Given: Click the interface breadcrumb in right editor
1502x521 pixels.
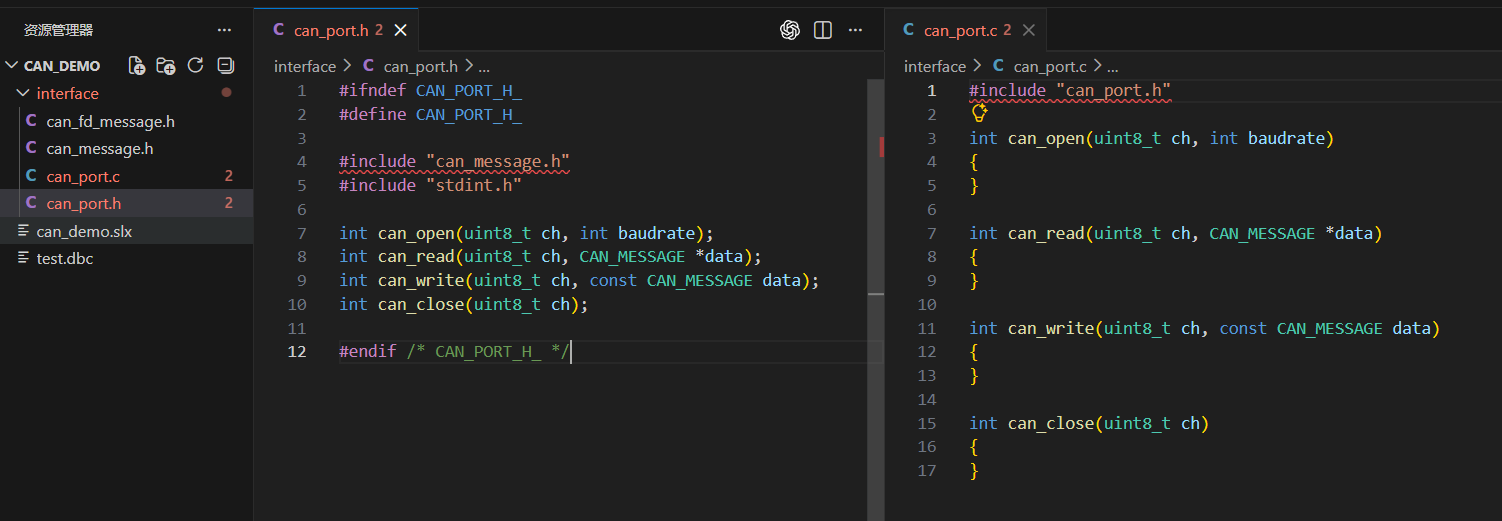Looking at the screenshot, I should point(935,66).
